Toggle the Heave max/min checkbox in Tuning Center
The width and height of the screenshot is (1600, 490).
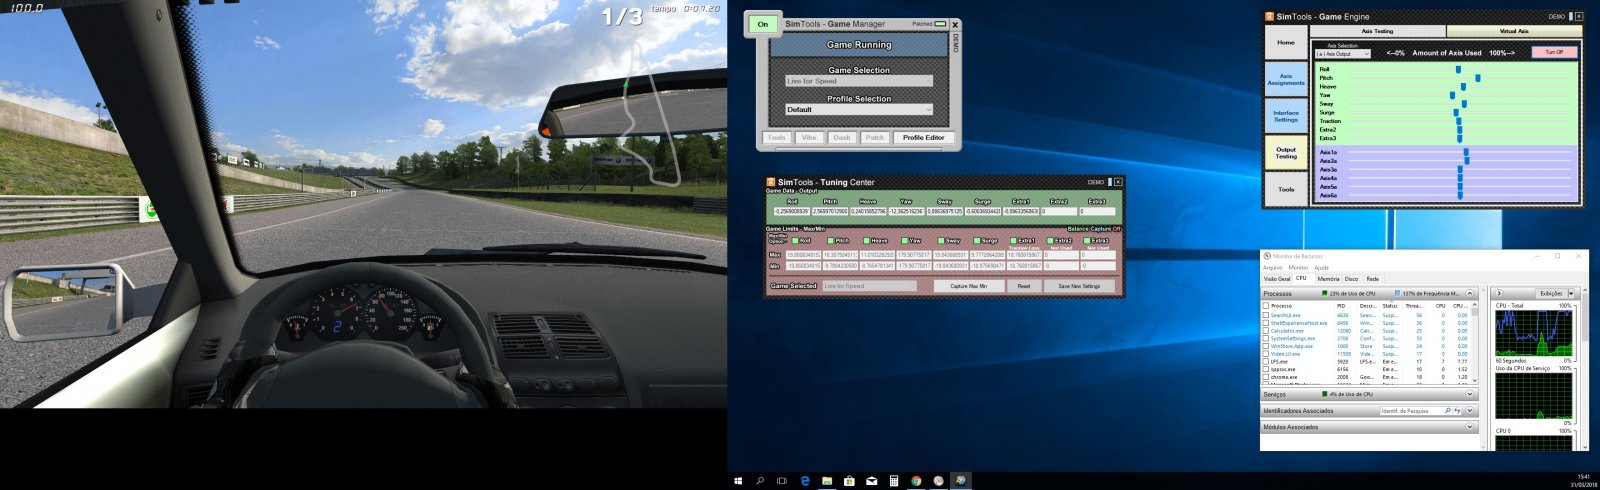point(868,241)
